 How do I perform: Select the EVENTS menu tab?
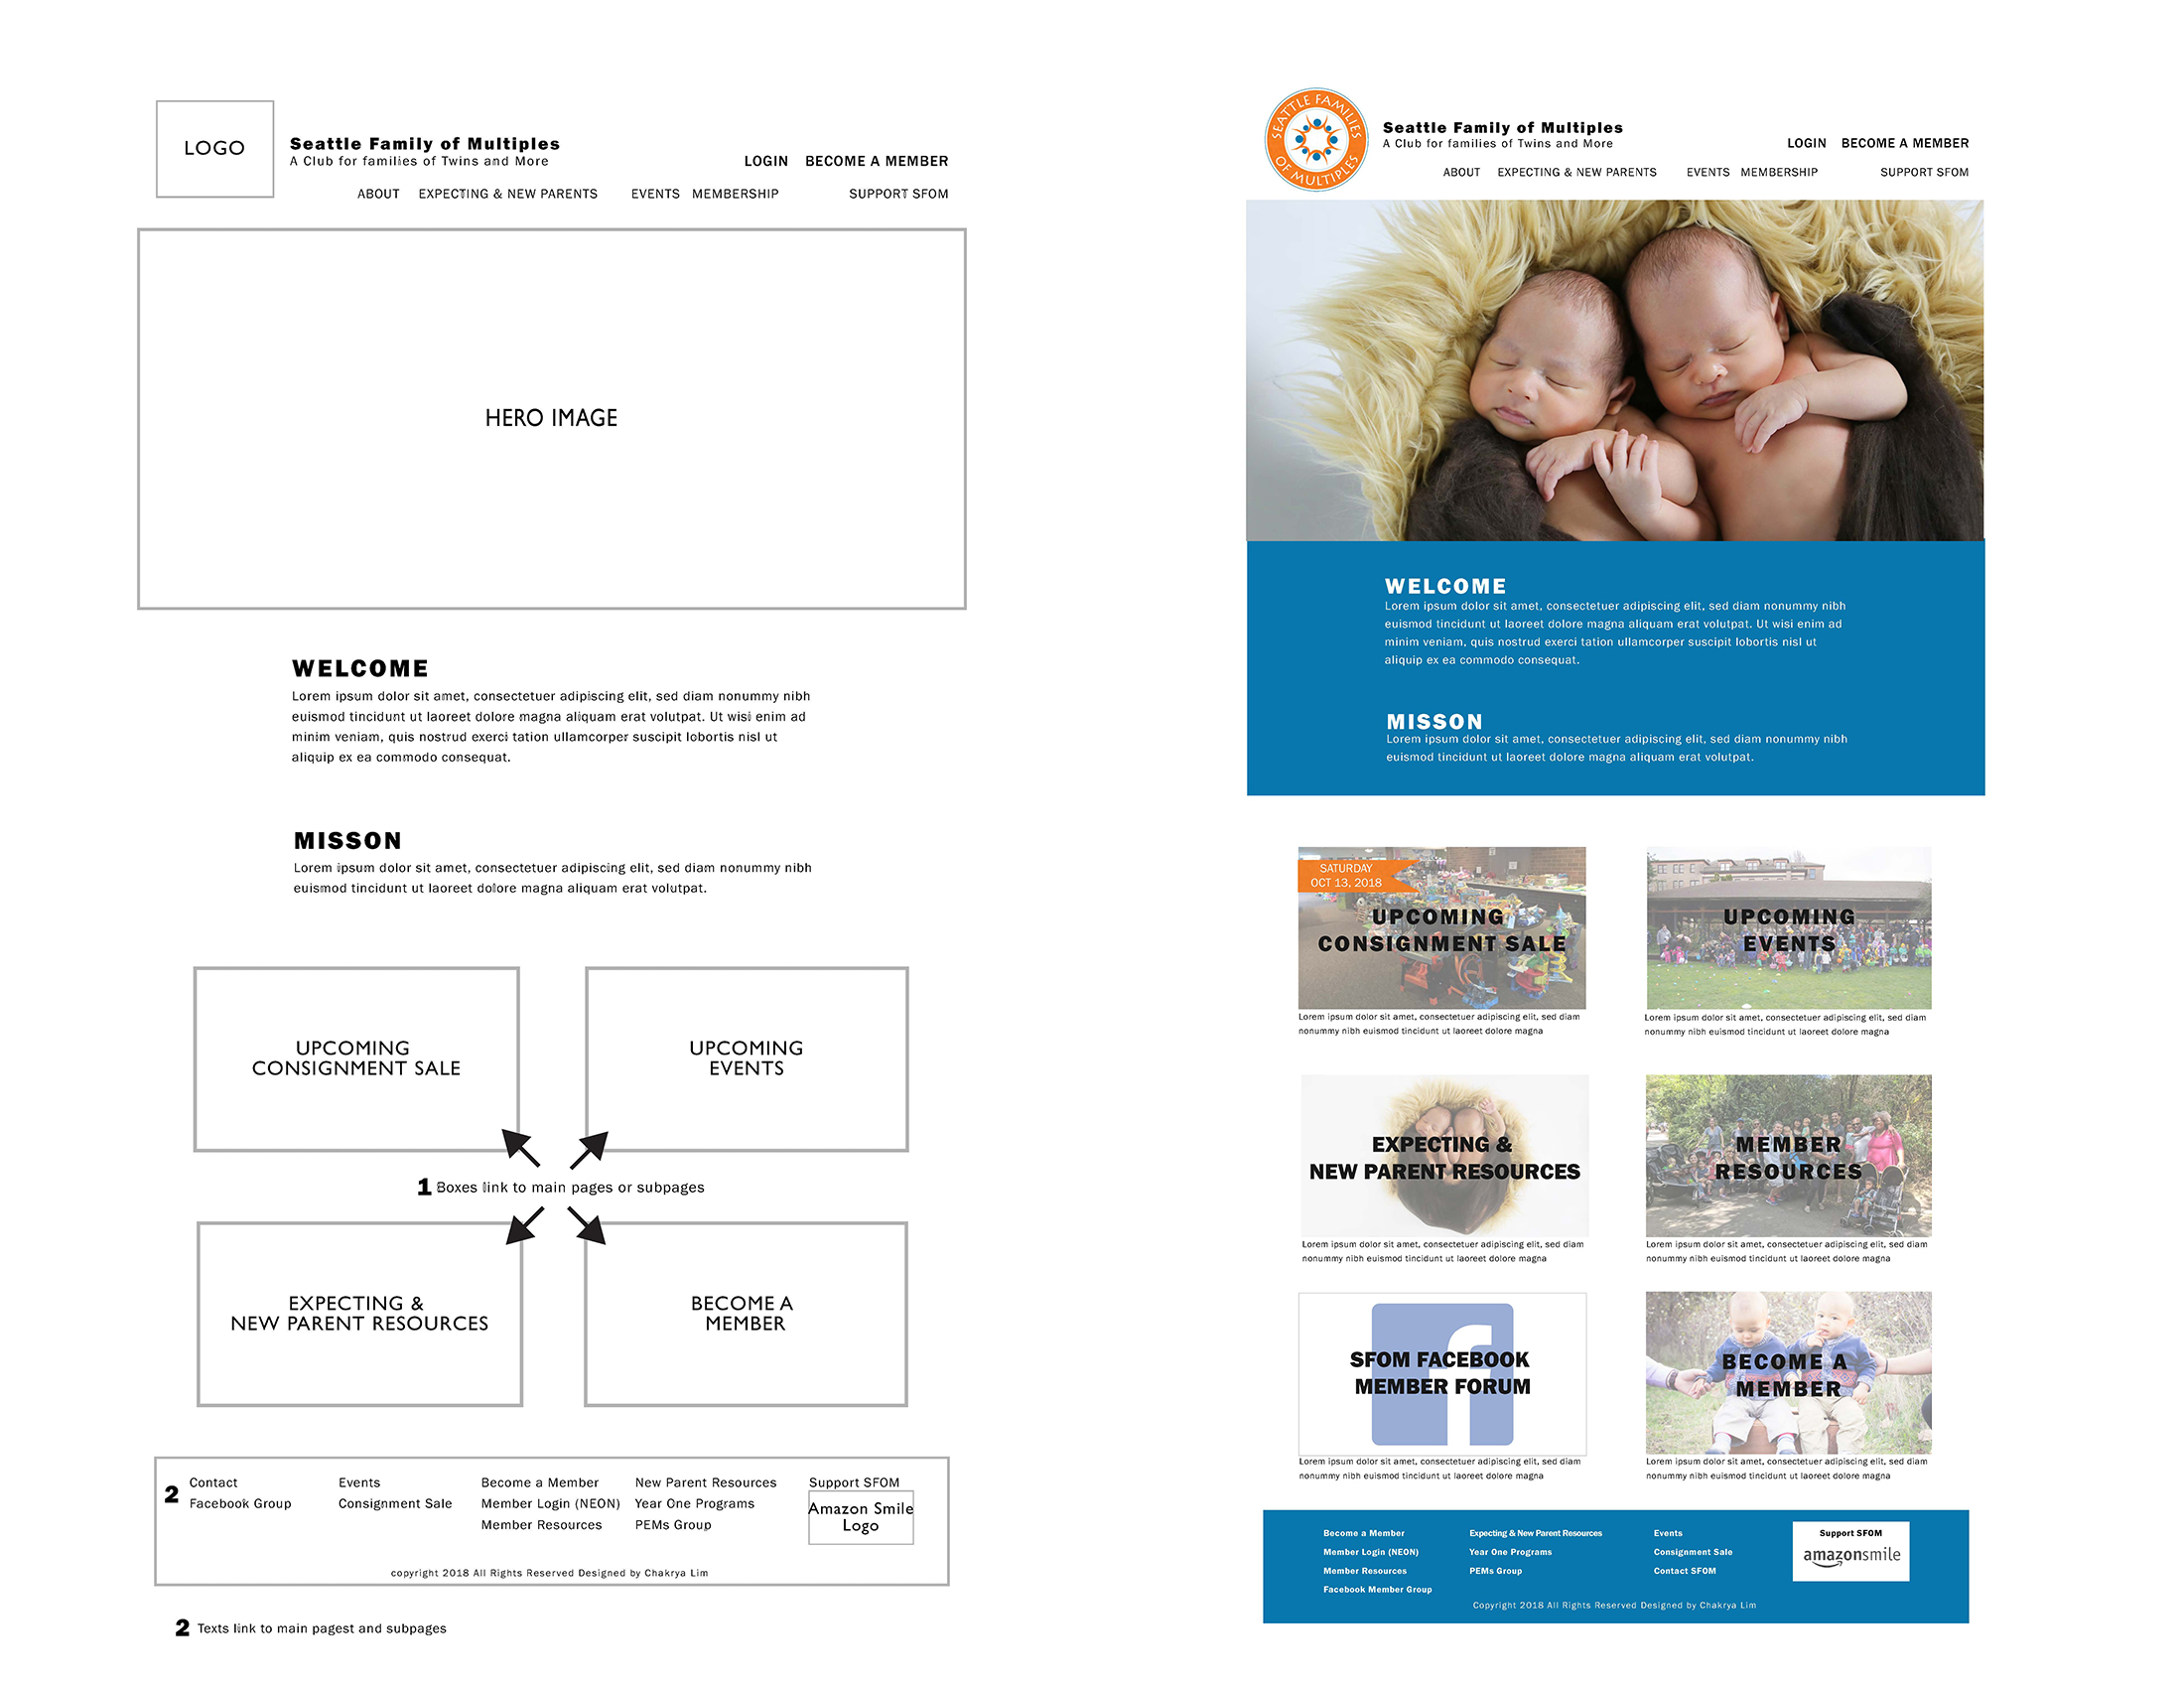pyautogui.click(x=1702, y=174)
